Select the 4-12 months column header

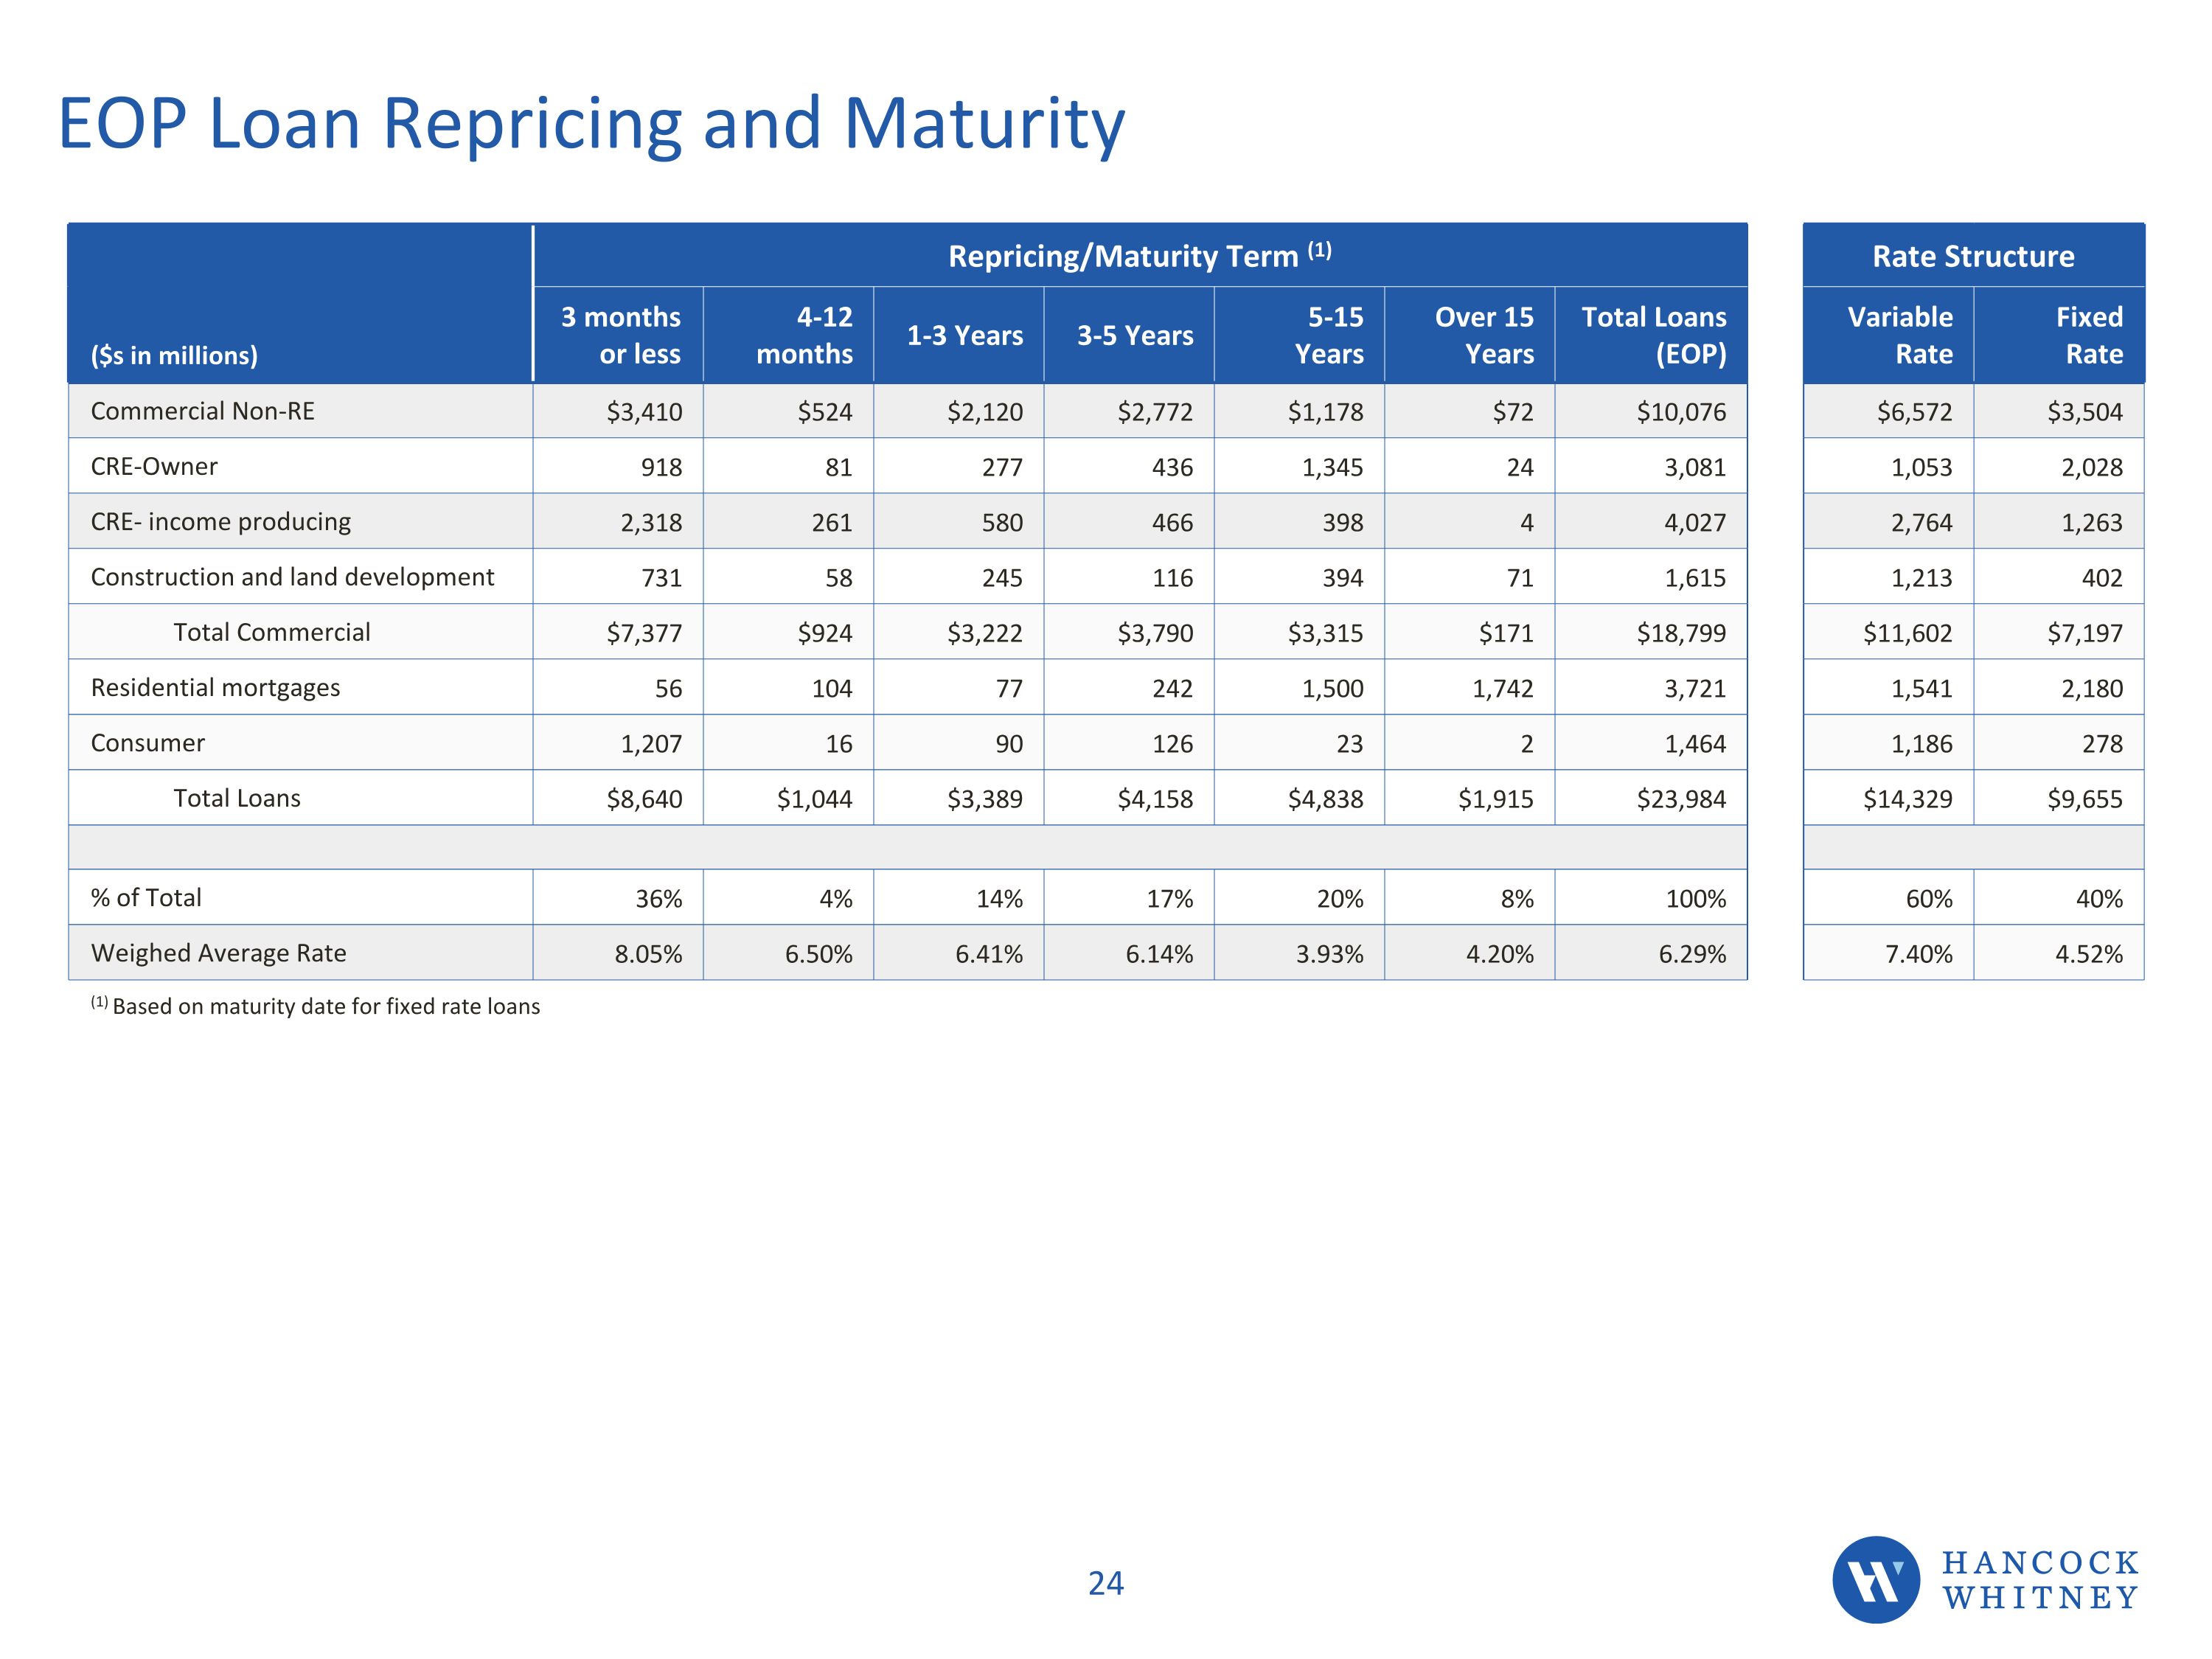[804, 335]
